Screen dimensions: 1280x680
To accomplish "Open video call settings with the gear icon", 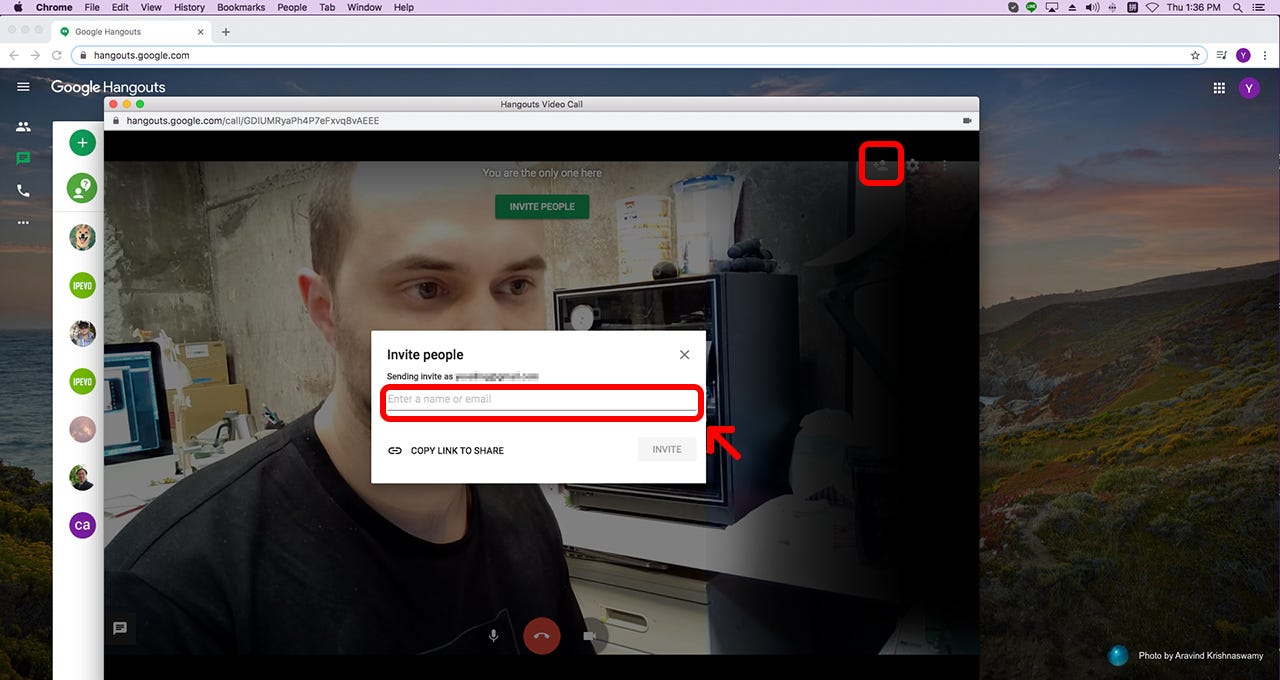I will tap(913, 164).
